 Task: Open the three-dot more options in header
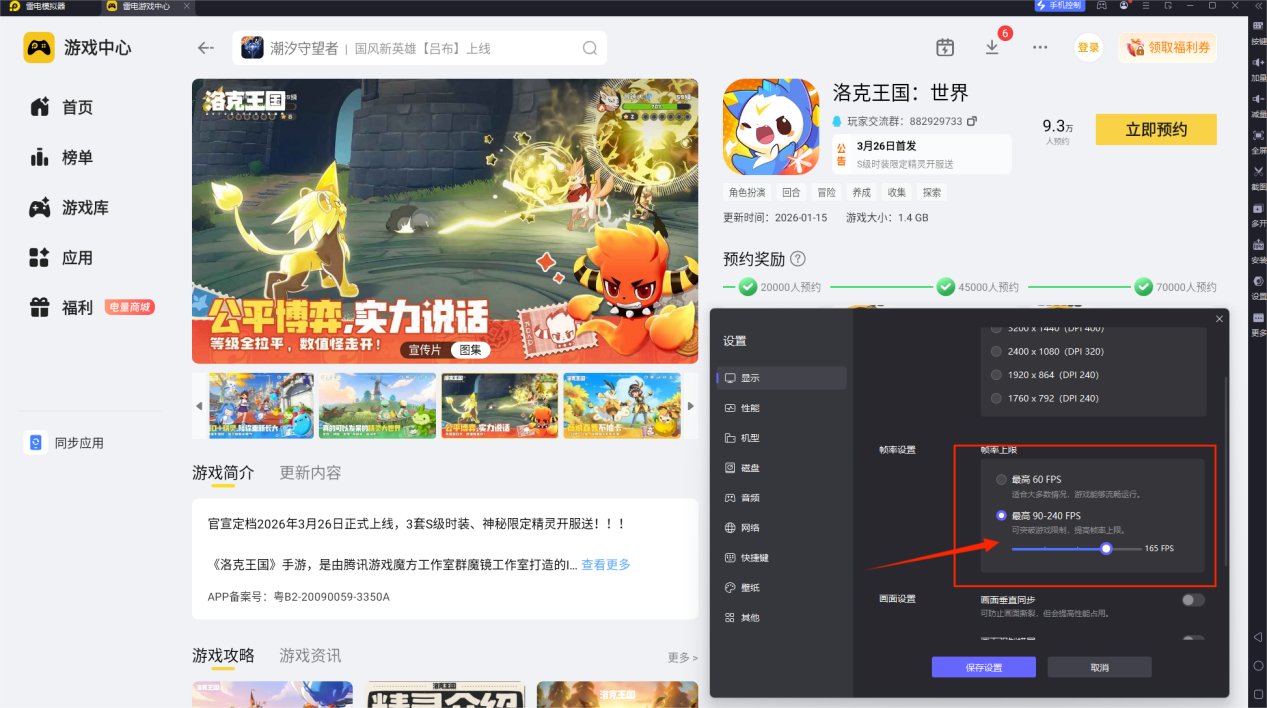tap(1040, 47)
